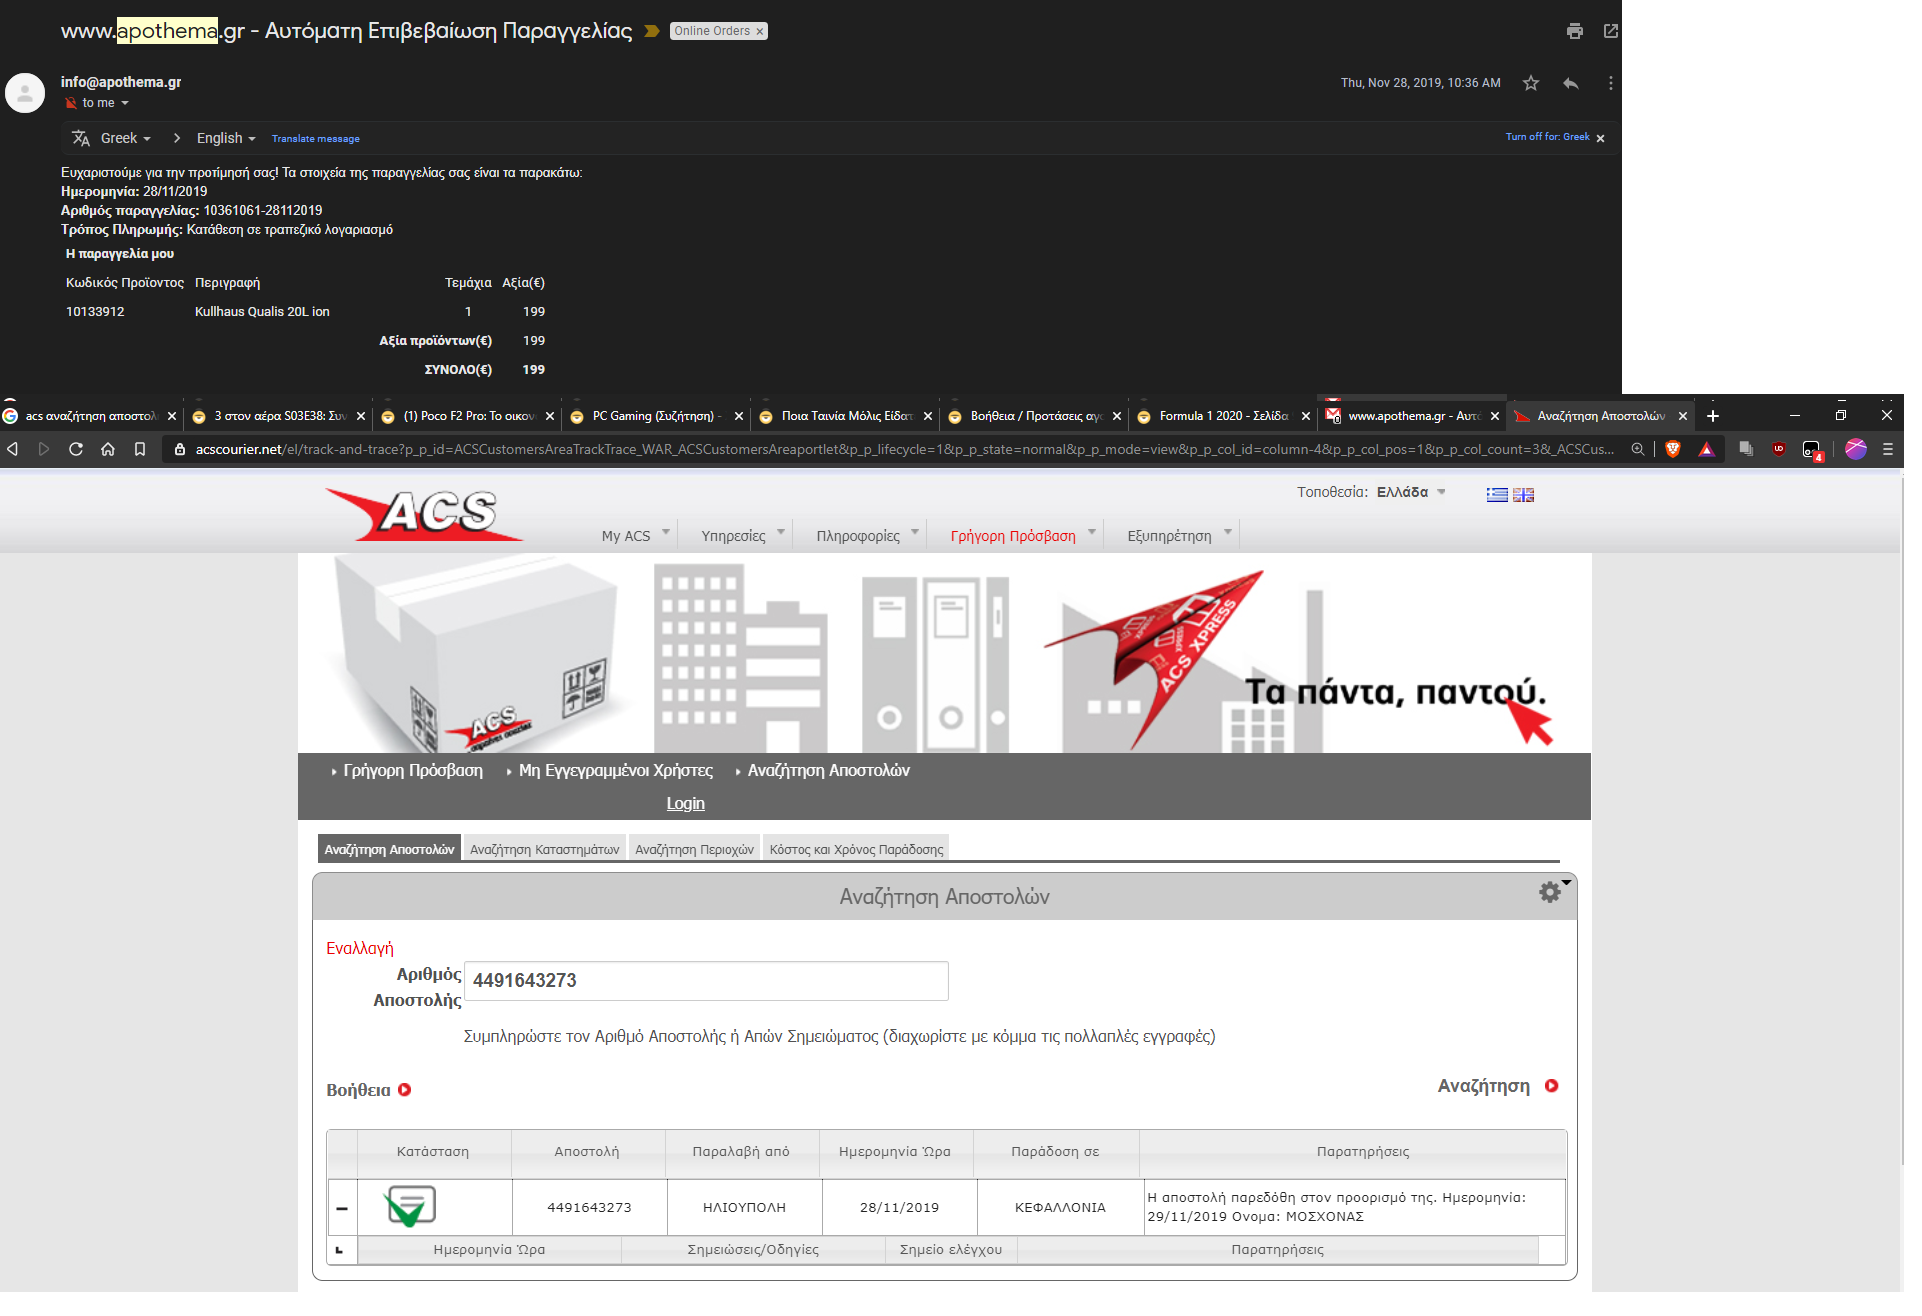Click Μη Εγγεγραμμένοι Χρήστες breadcrumb
Image resolution: width=1922 pixels, height=1316 pixels.
click(615, 770)
